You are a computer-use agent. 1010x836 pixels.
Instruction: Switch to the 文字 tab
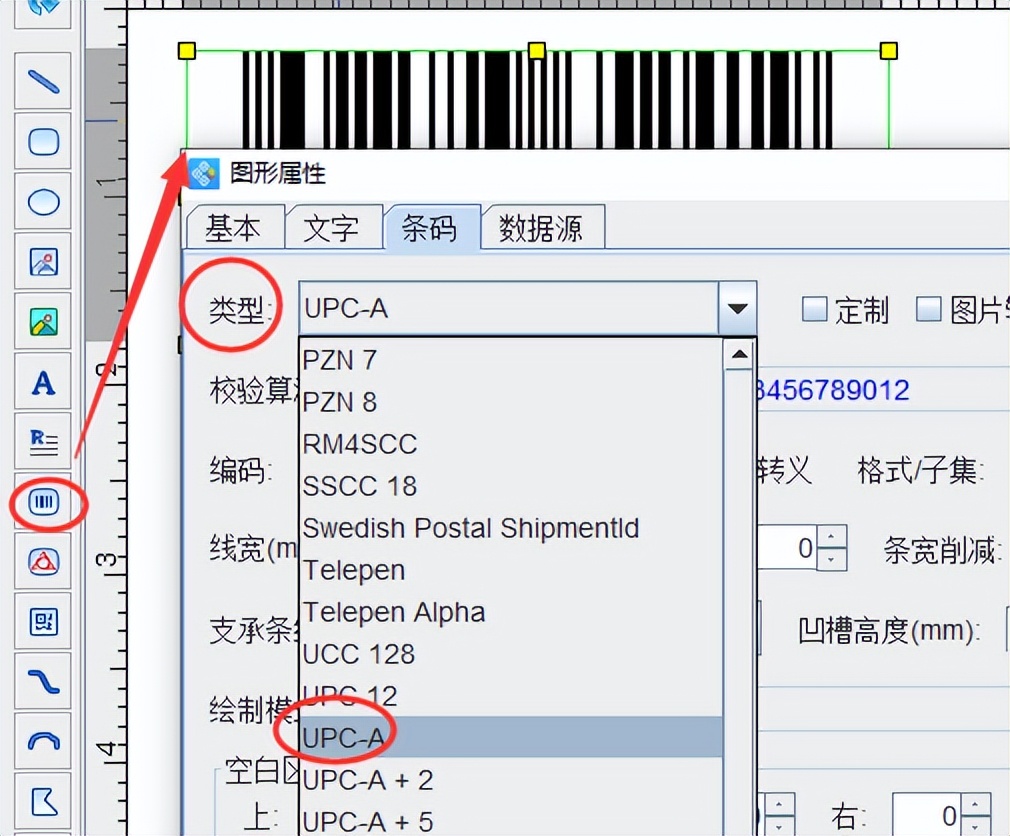click(332, 227)
